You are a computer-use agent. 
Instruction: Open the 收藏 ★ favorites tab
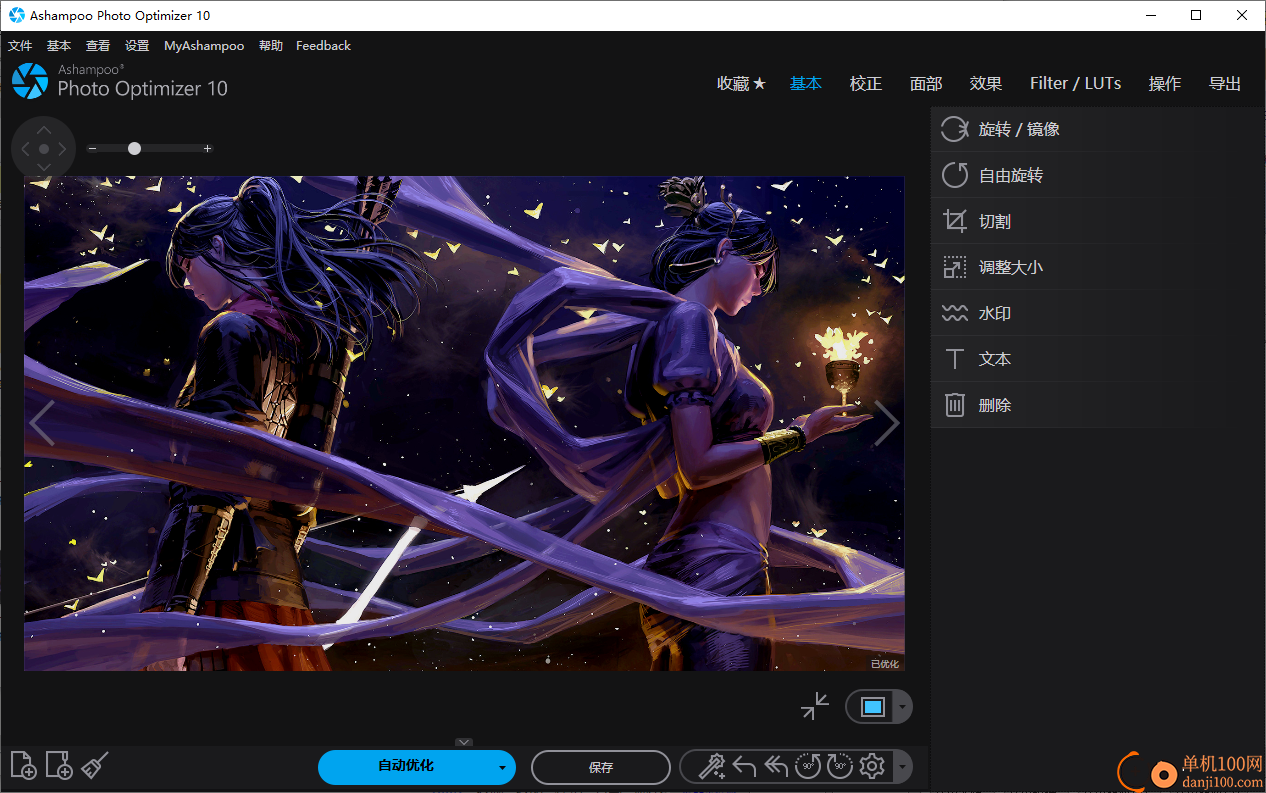[x=741, y=84]
